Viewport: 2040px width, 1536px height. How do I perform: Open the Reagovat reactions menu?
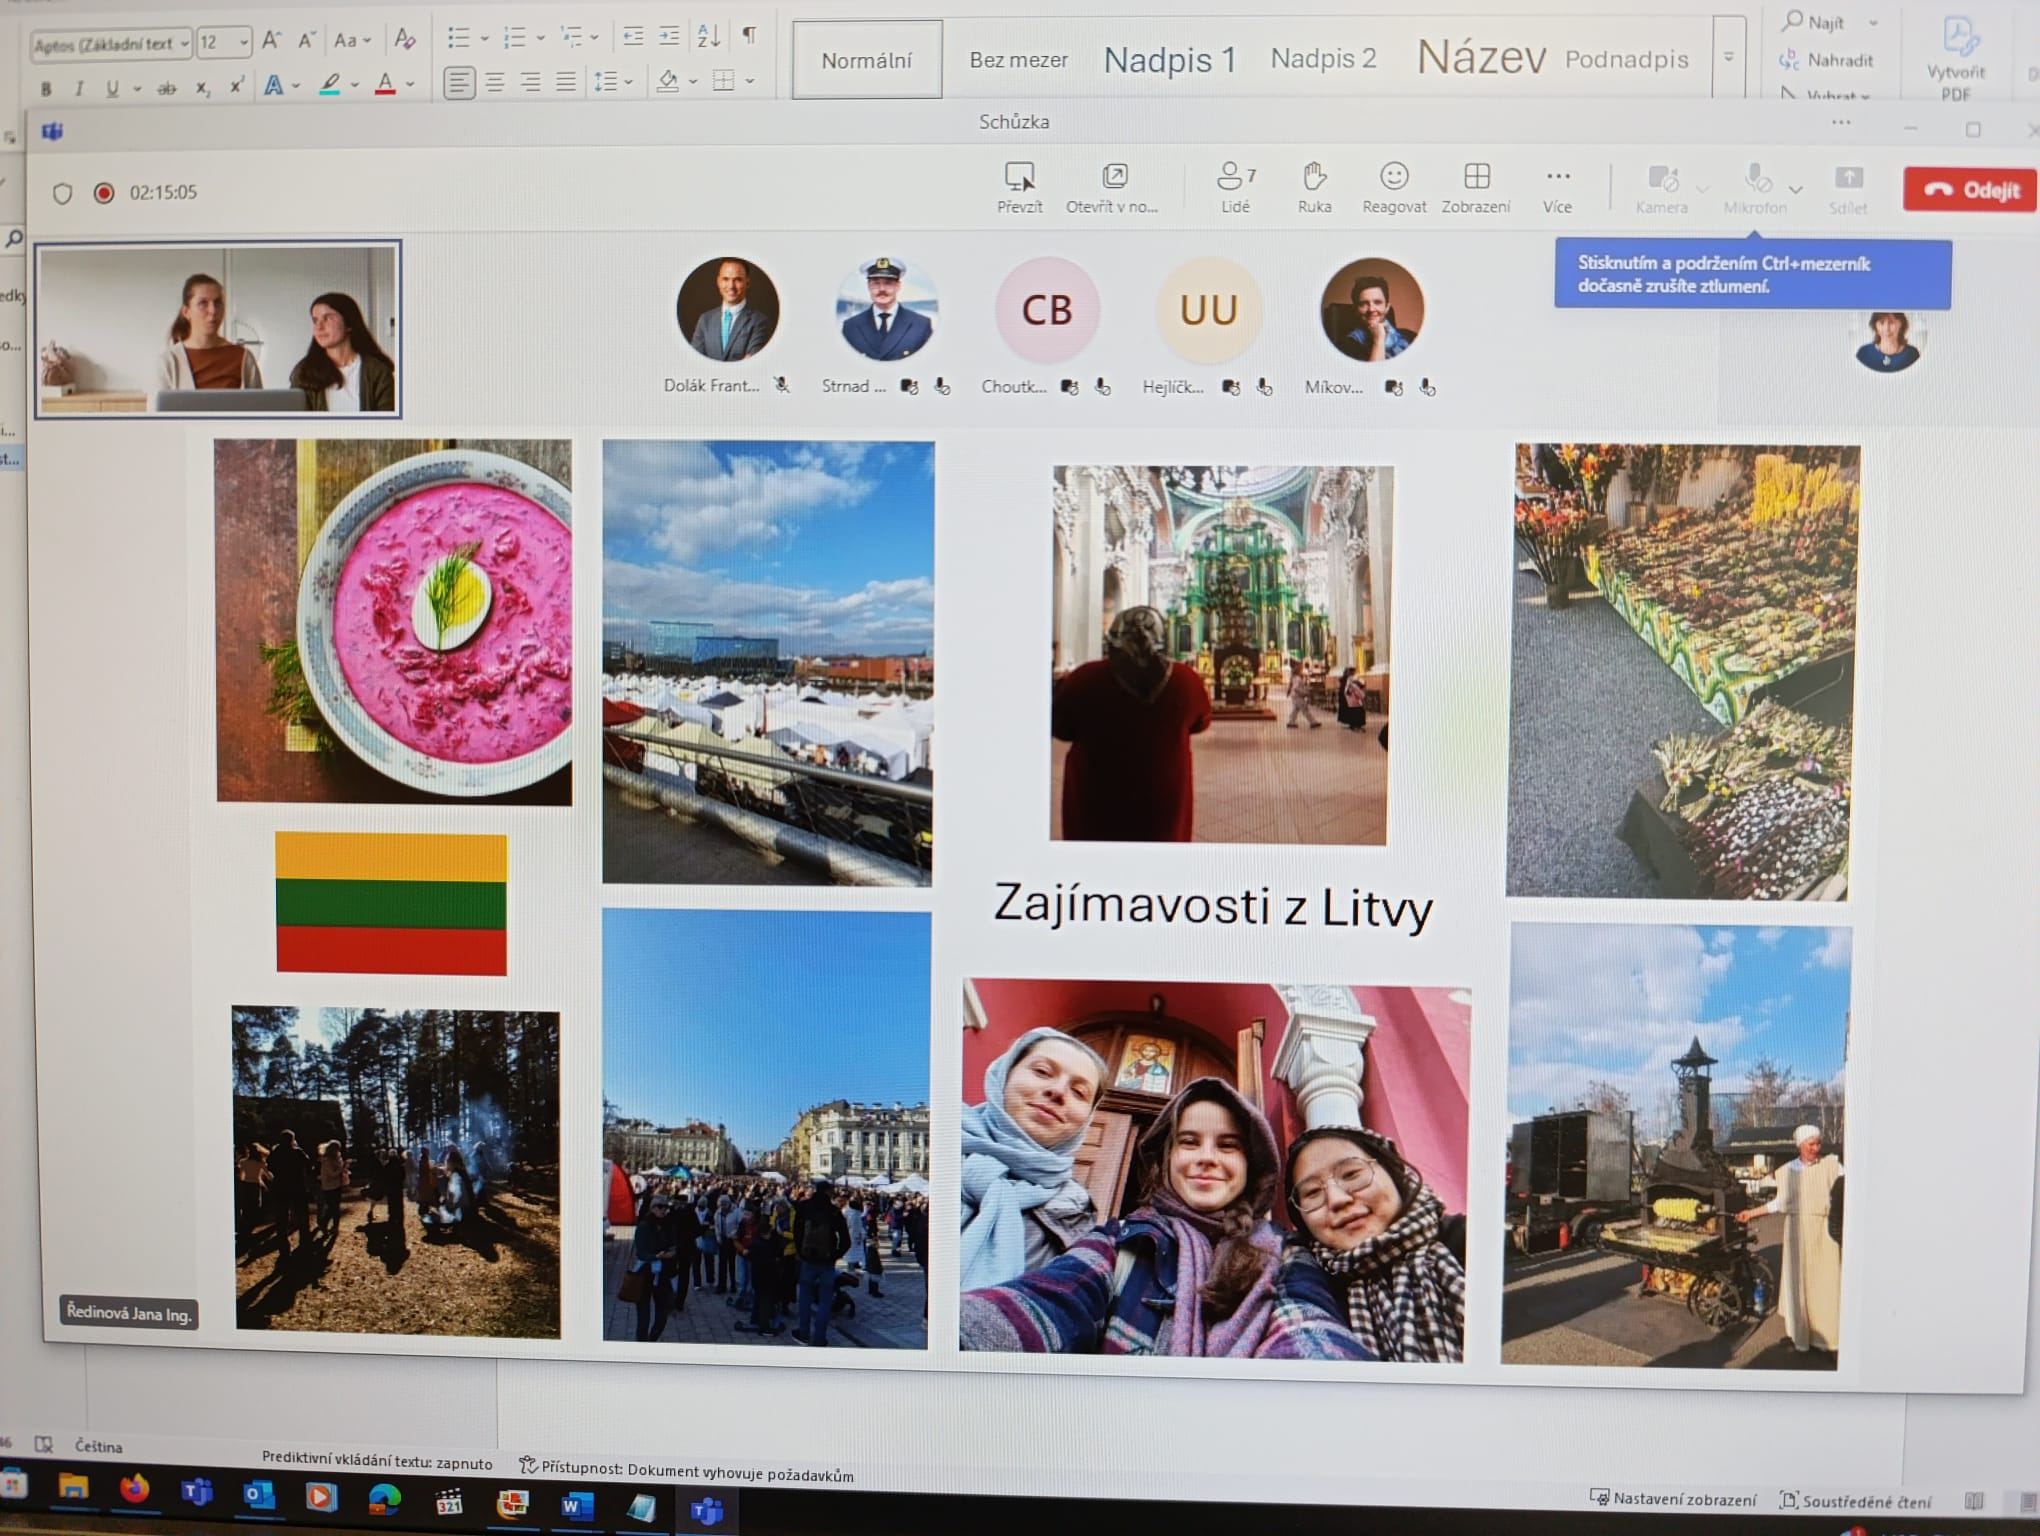pyautogui.click(x=1394, y=178)
